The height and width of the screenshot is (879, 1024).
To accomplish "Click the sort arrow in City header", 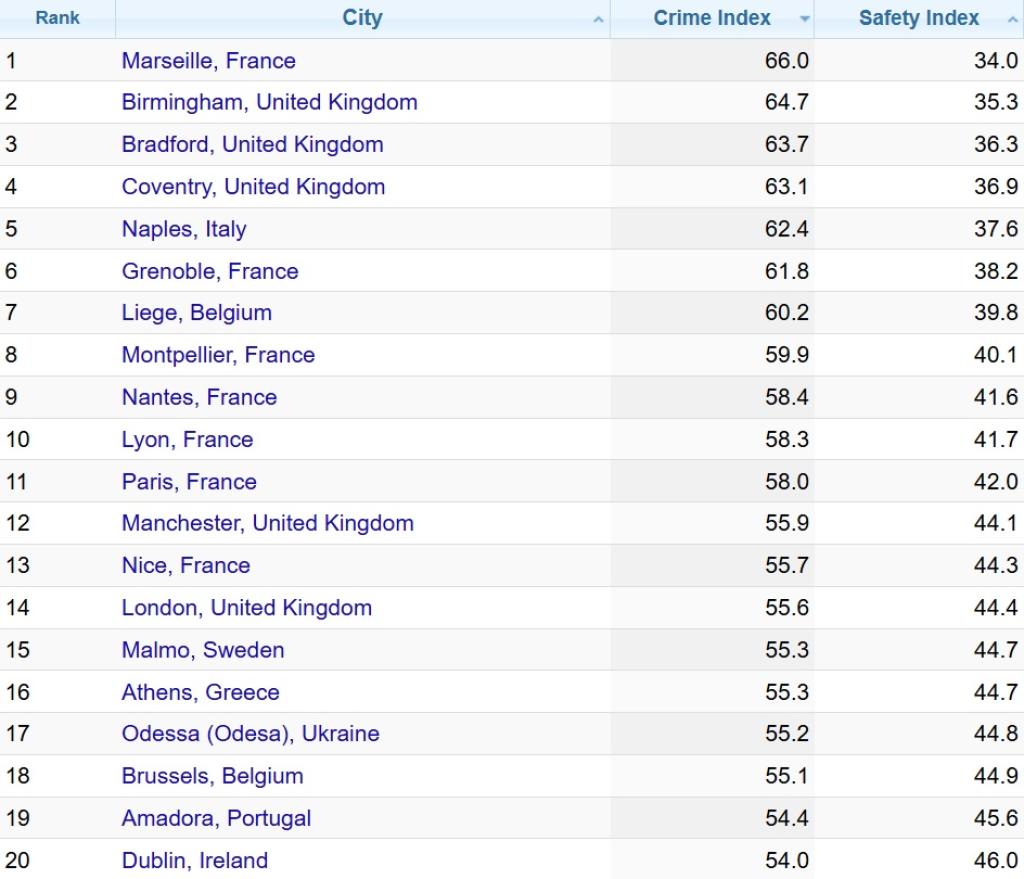I will pos(598,20).
